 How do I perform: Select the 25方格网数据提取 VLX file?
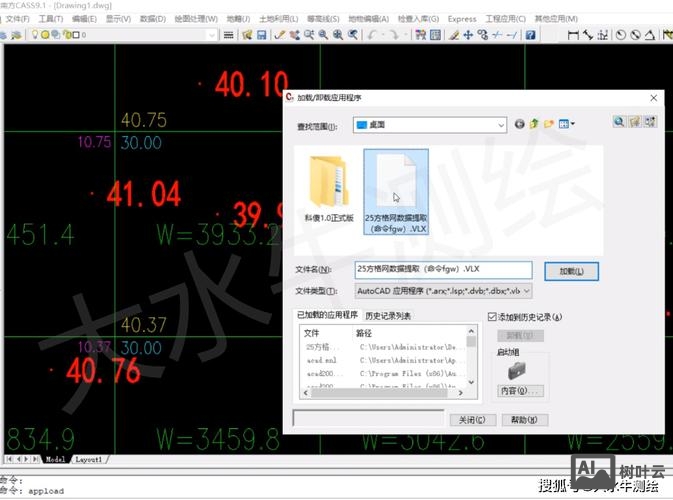[x=396, y=192]
